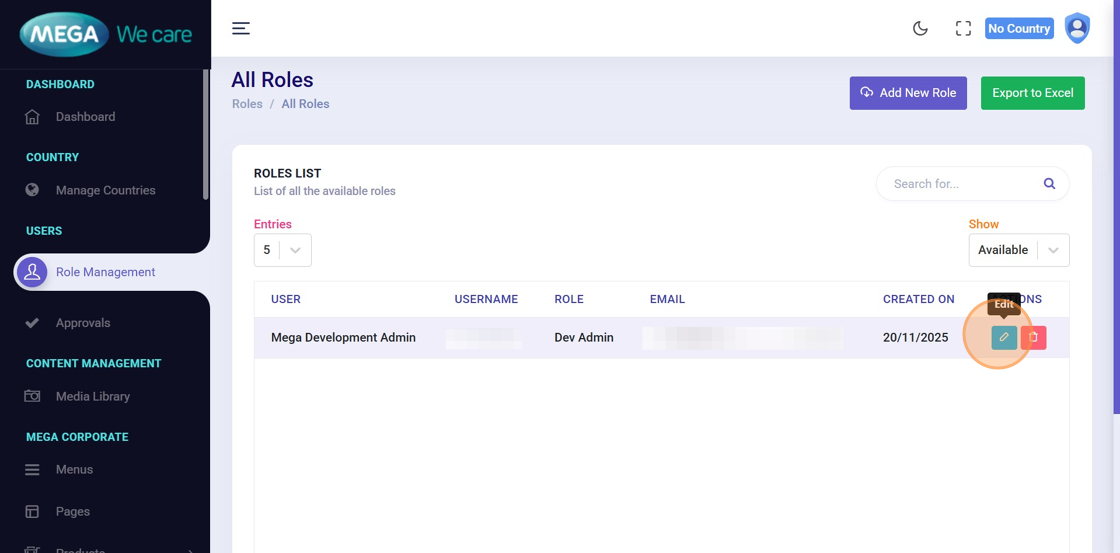
Task: Go to Manage Countries in sidebar
Action: (105, 190)
